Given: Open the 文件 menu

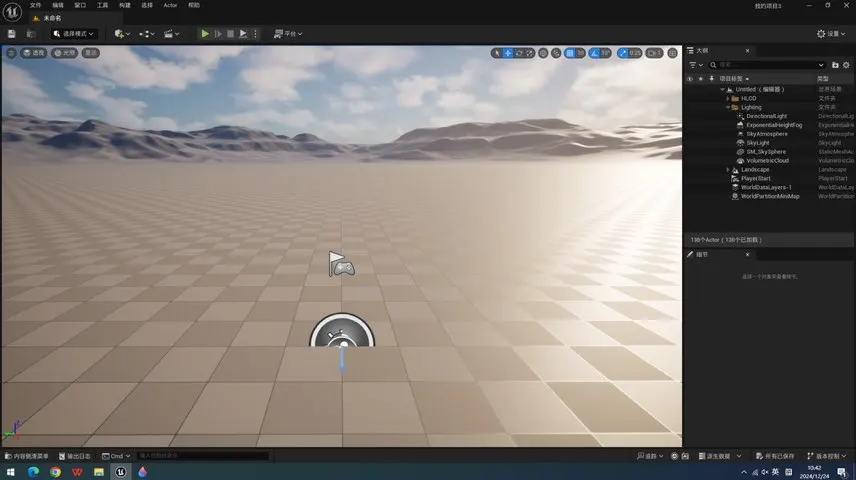Looking at the screenshot, I should 35,5.
